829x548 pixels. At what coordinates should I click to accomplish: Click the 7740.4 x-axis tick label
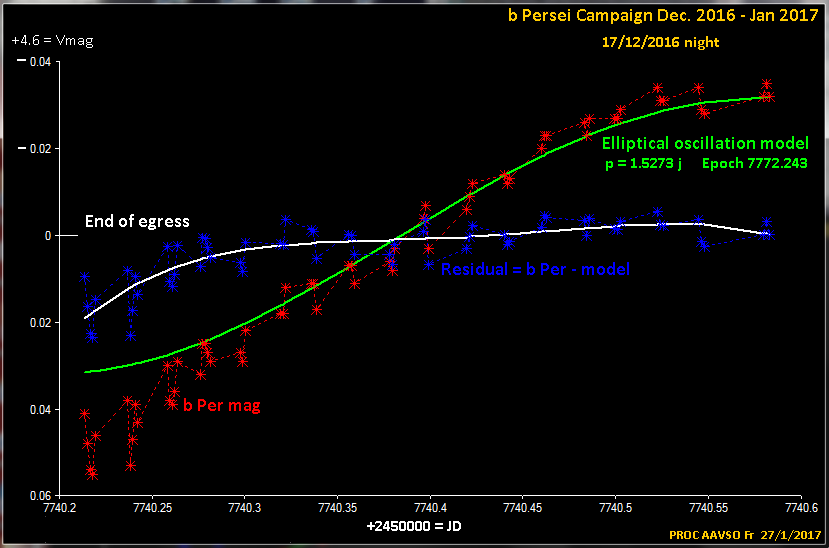(430, 509)
